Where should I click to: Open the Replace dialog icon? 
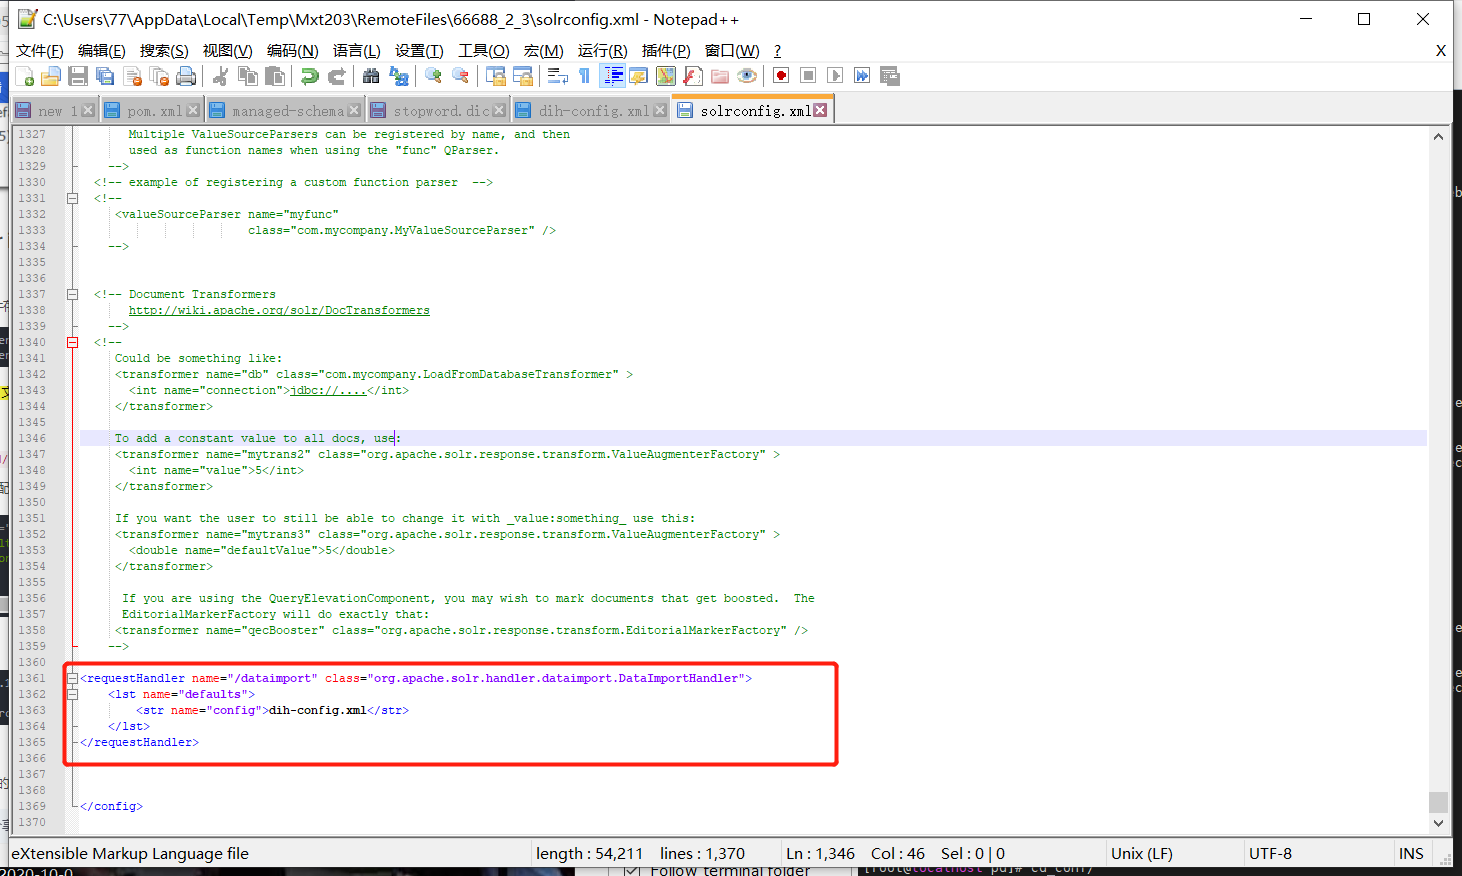point(398,76)
